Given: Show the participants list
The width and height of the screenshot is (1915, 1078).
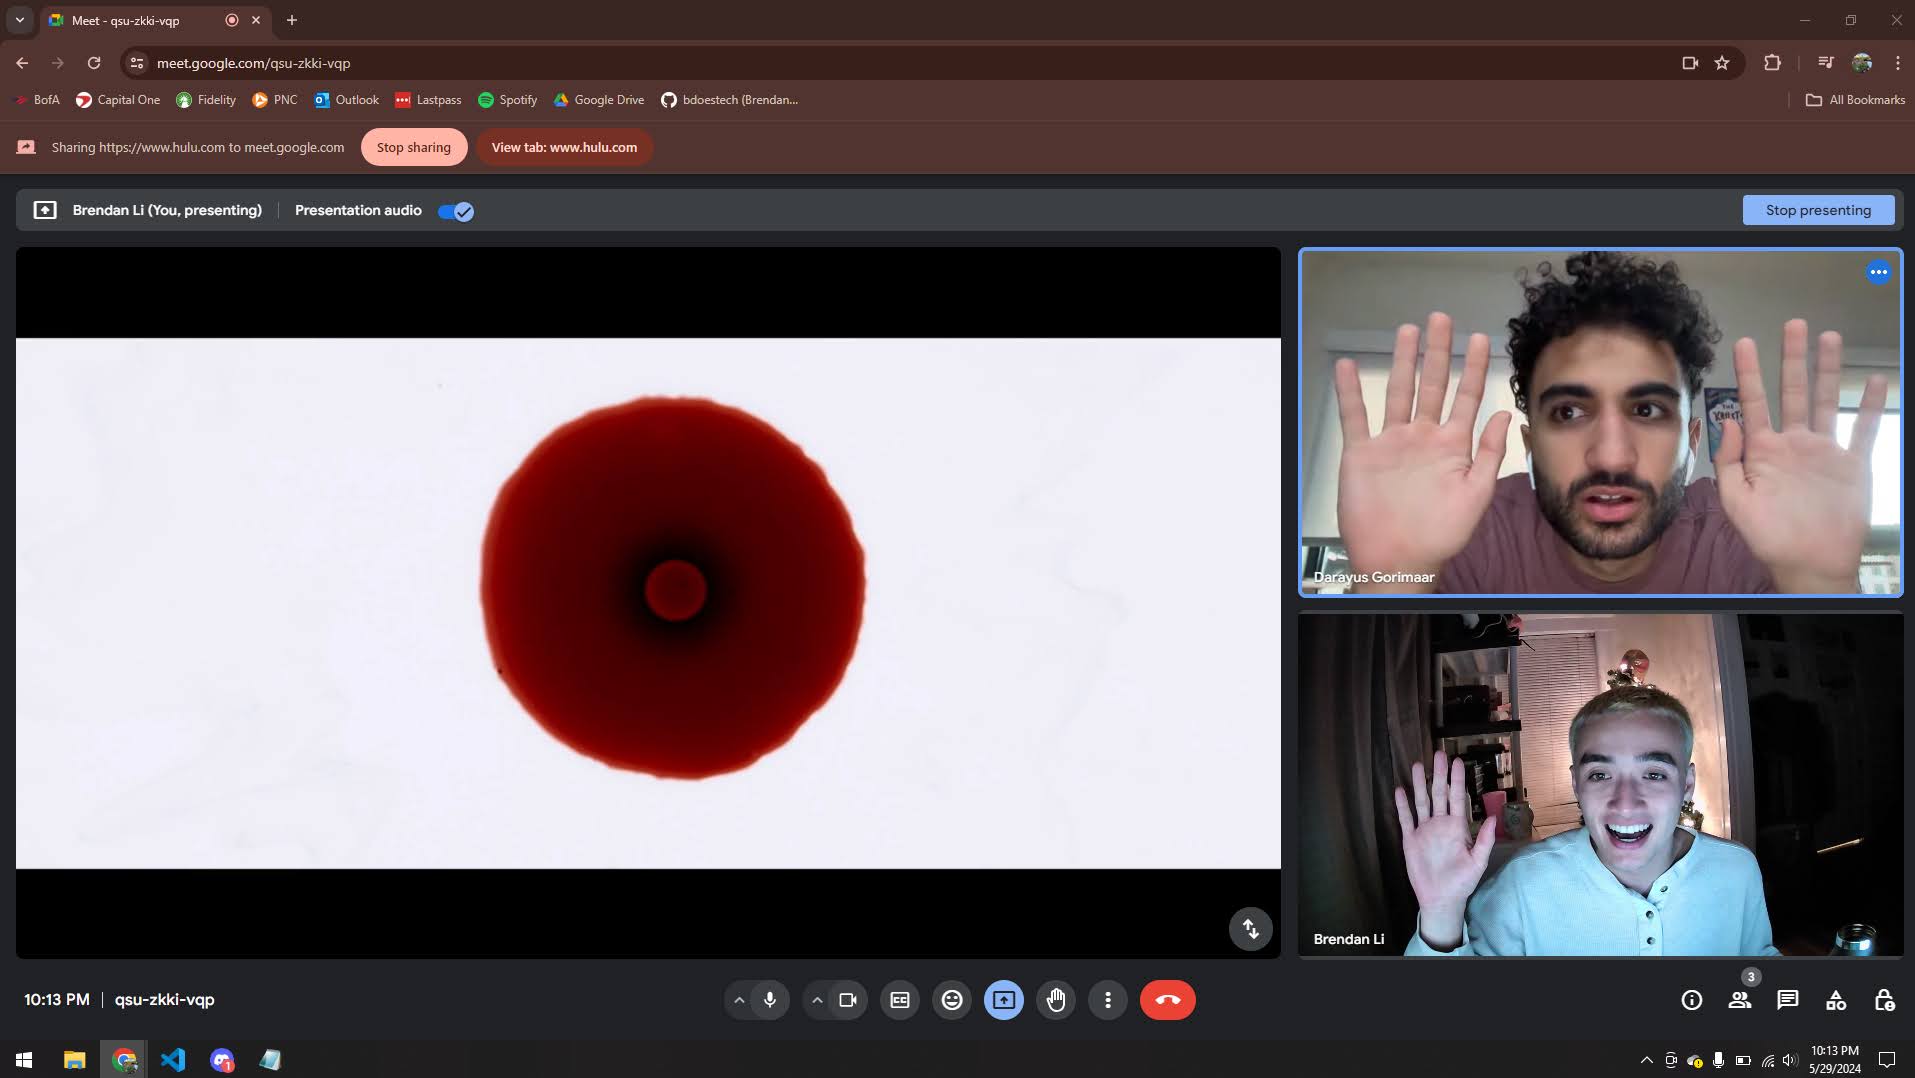Looking at the screenshot, I should [1740, 1000].
